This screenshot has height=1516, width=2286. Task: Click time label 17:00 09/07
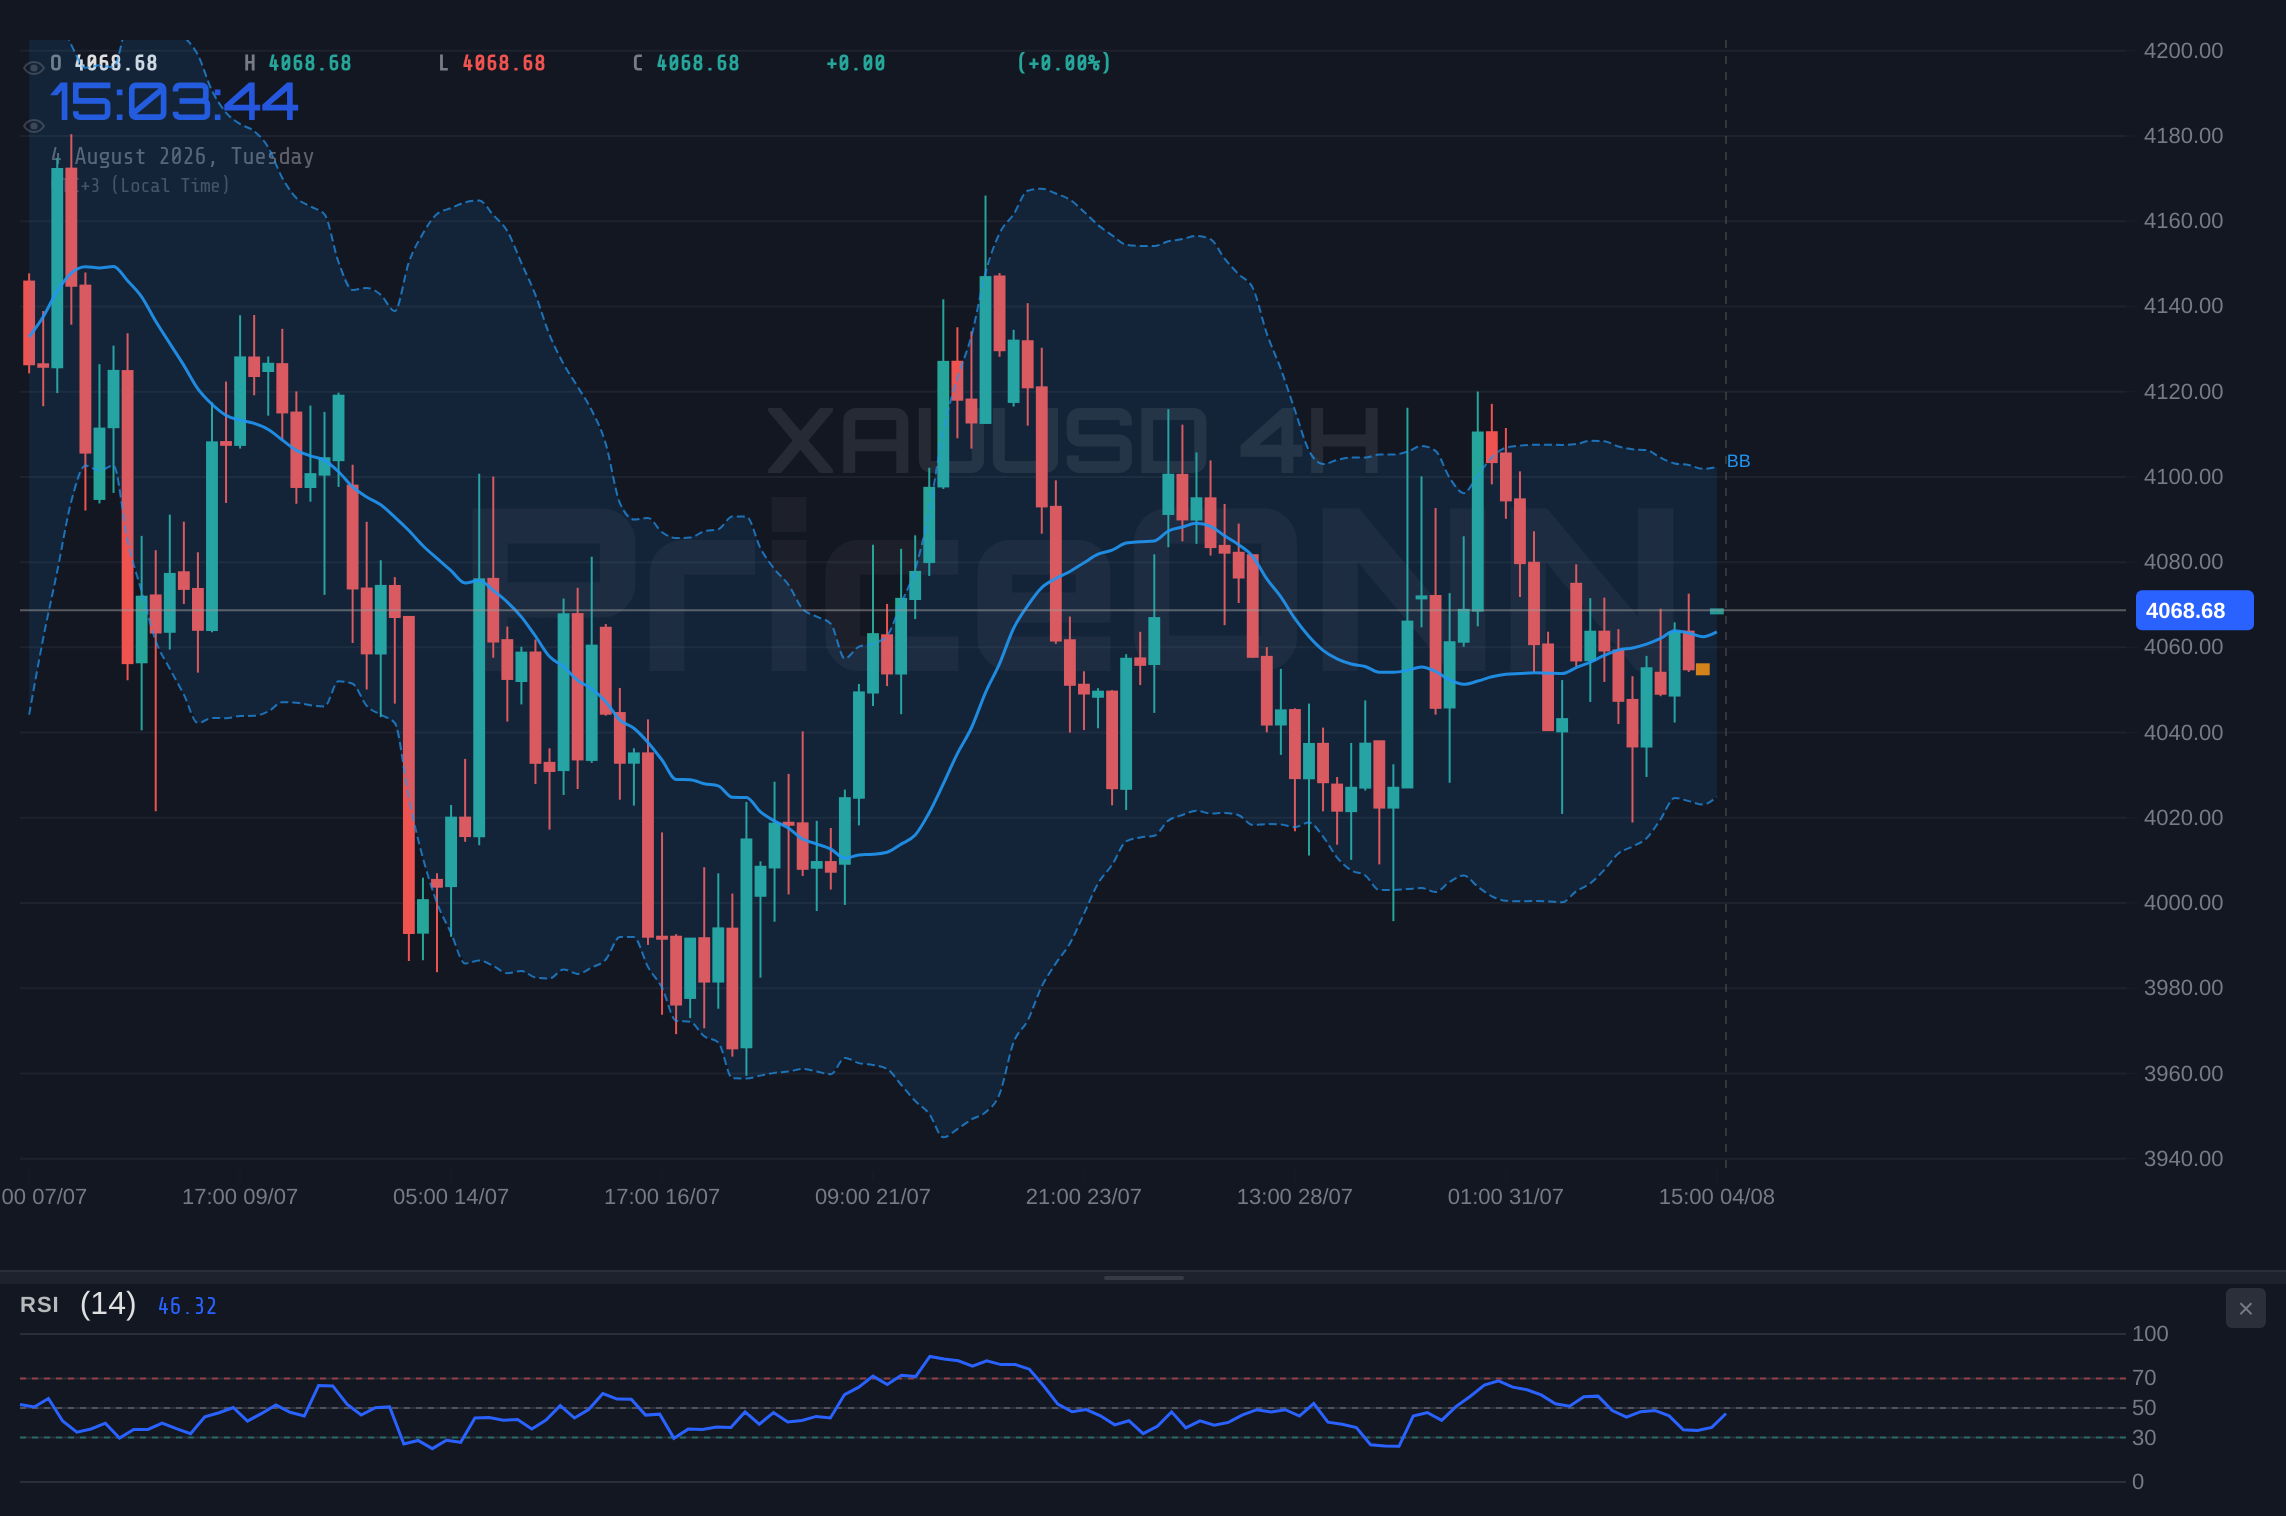point(240,1197)
